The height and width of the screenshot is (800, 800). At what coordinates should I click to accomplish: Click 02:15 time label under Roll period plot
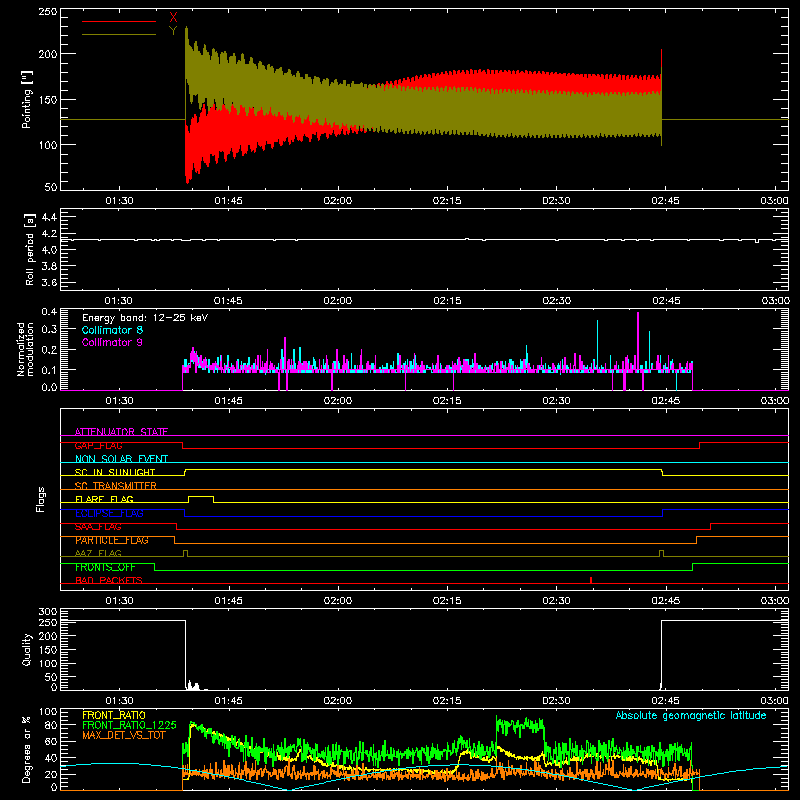tap(447, 301)
